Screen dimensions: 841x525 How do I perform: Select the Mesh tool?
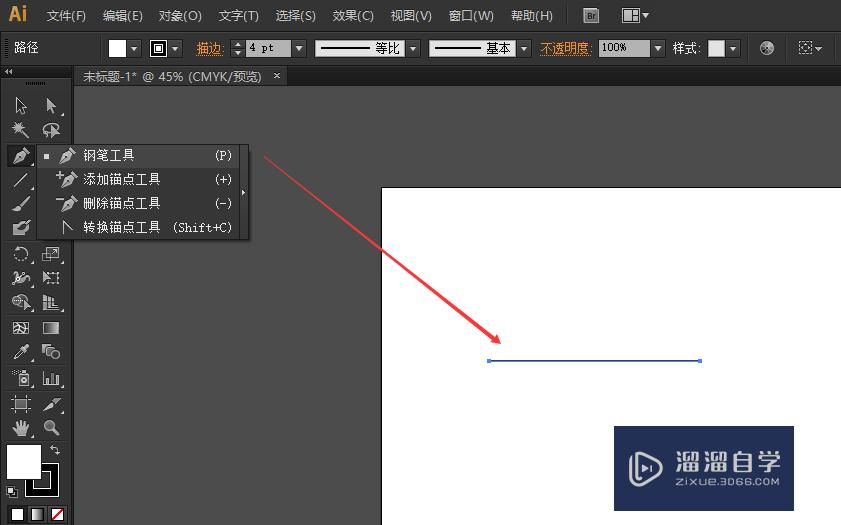pyautogui.click(x=21, y=328)
